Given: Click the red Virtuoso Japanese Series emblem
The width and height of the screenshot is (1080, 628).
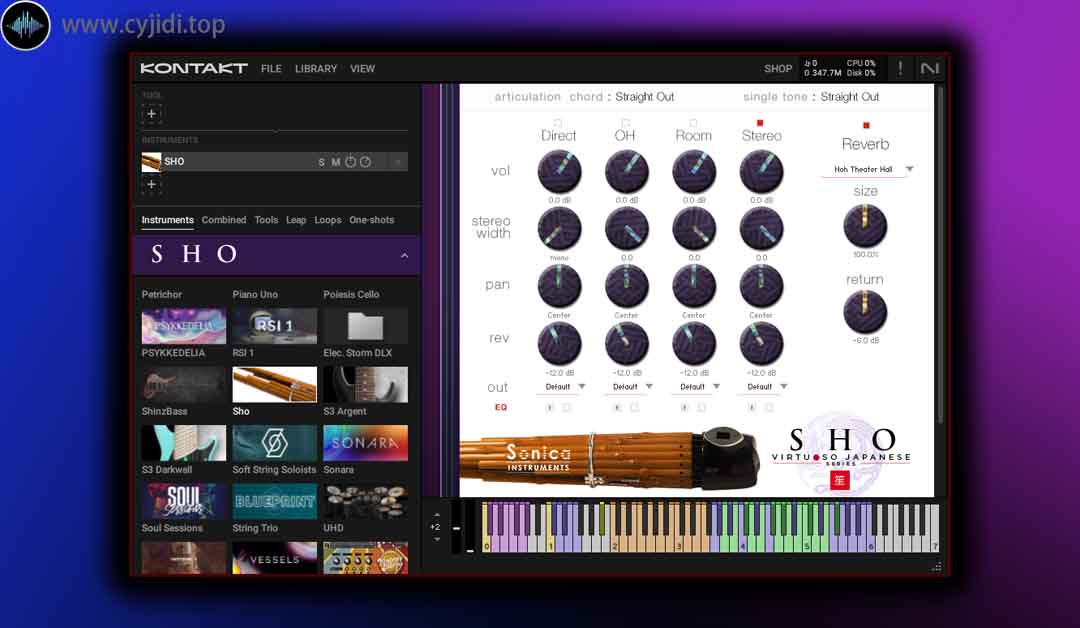Looking at the screenshot, I should click(838, 481).
